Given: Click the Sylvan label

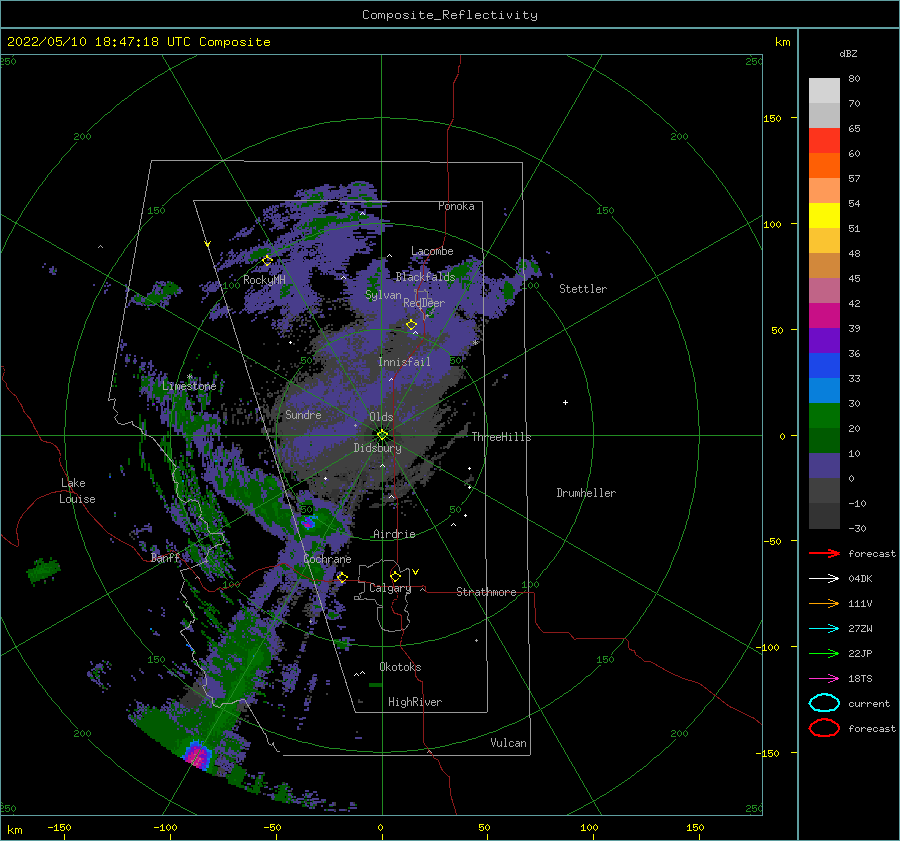Looking at the screenshot, I should pos(383,295).
